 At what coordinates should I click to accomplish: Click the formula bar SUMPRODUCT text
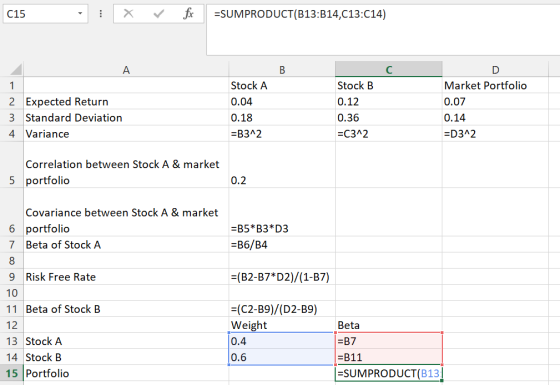pyautogui.click(x=300, y=14)
